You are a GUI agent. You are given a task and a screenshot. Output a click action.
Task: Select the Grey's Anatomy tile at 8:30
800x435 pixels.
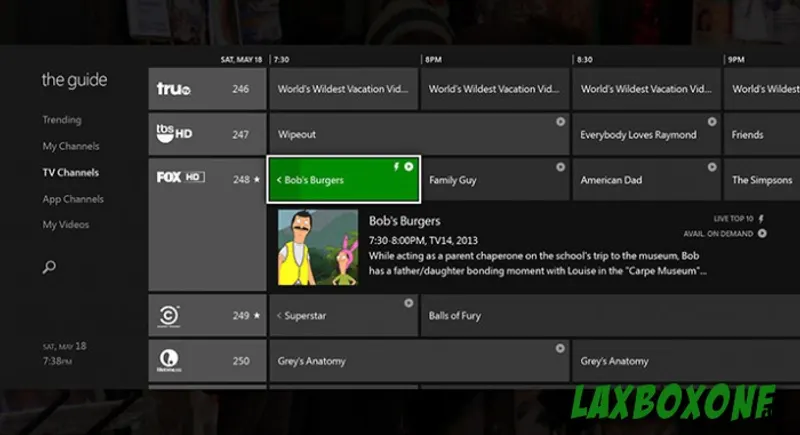(x=686, y=361)
